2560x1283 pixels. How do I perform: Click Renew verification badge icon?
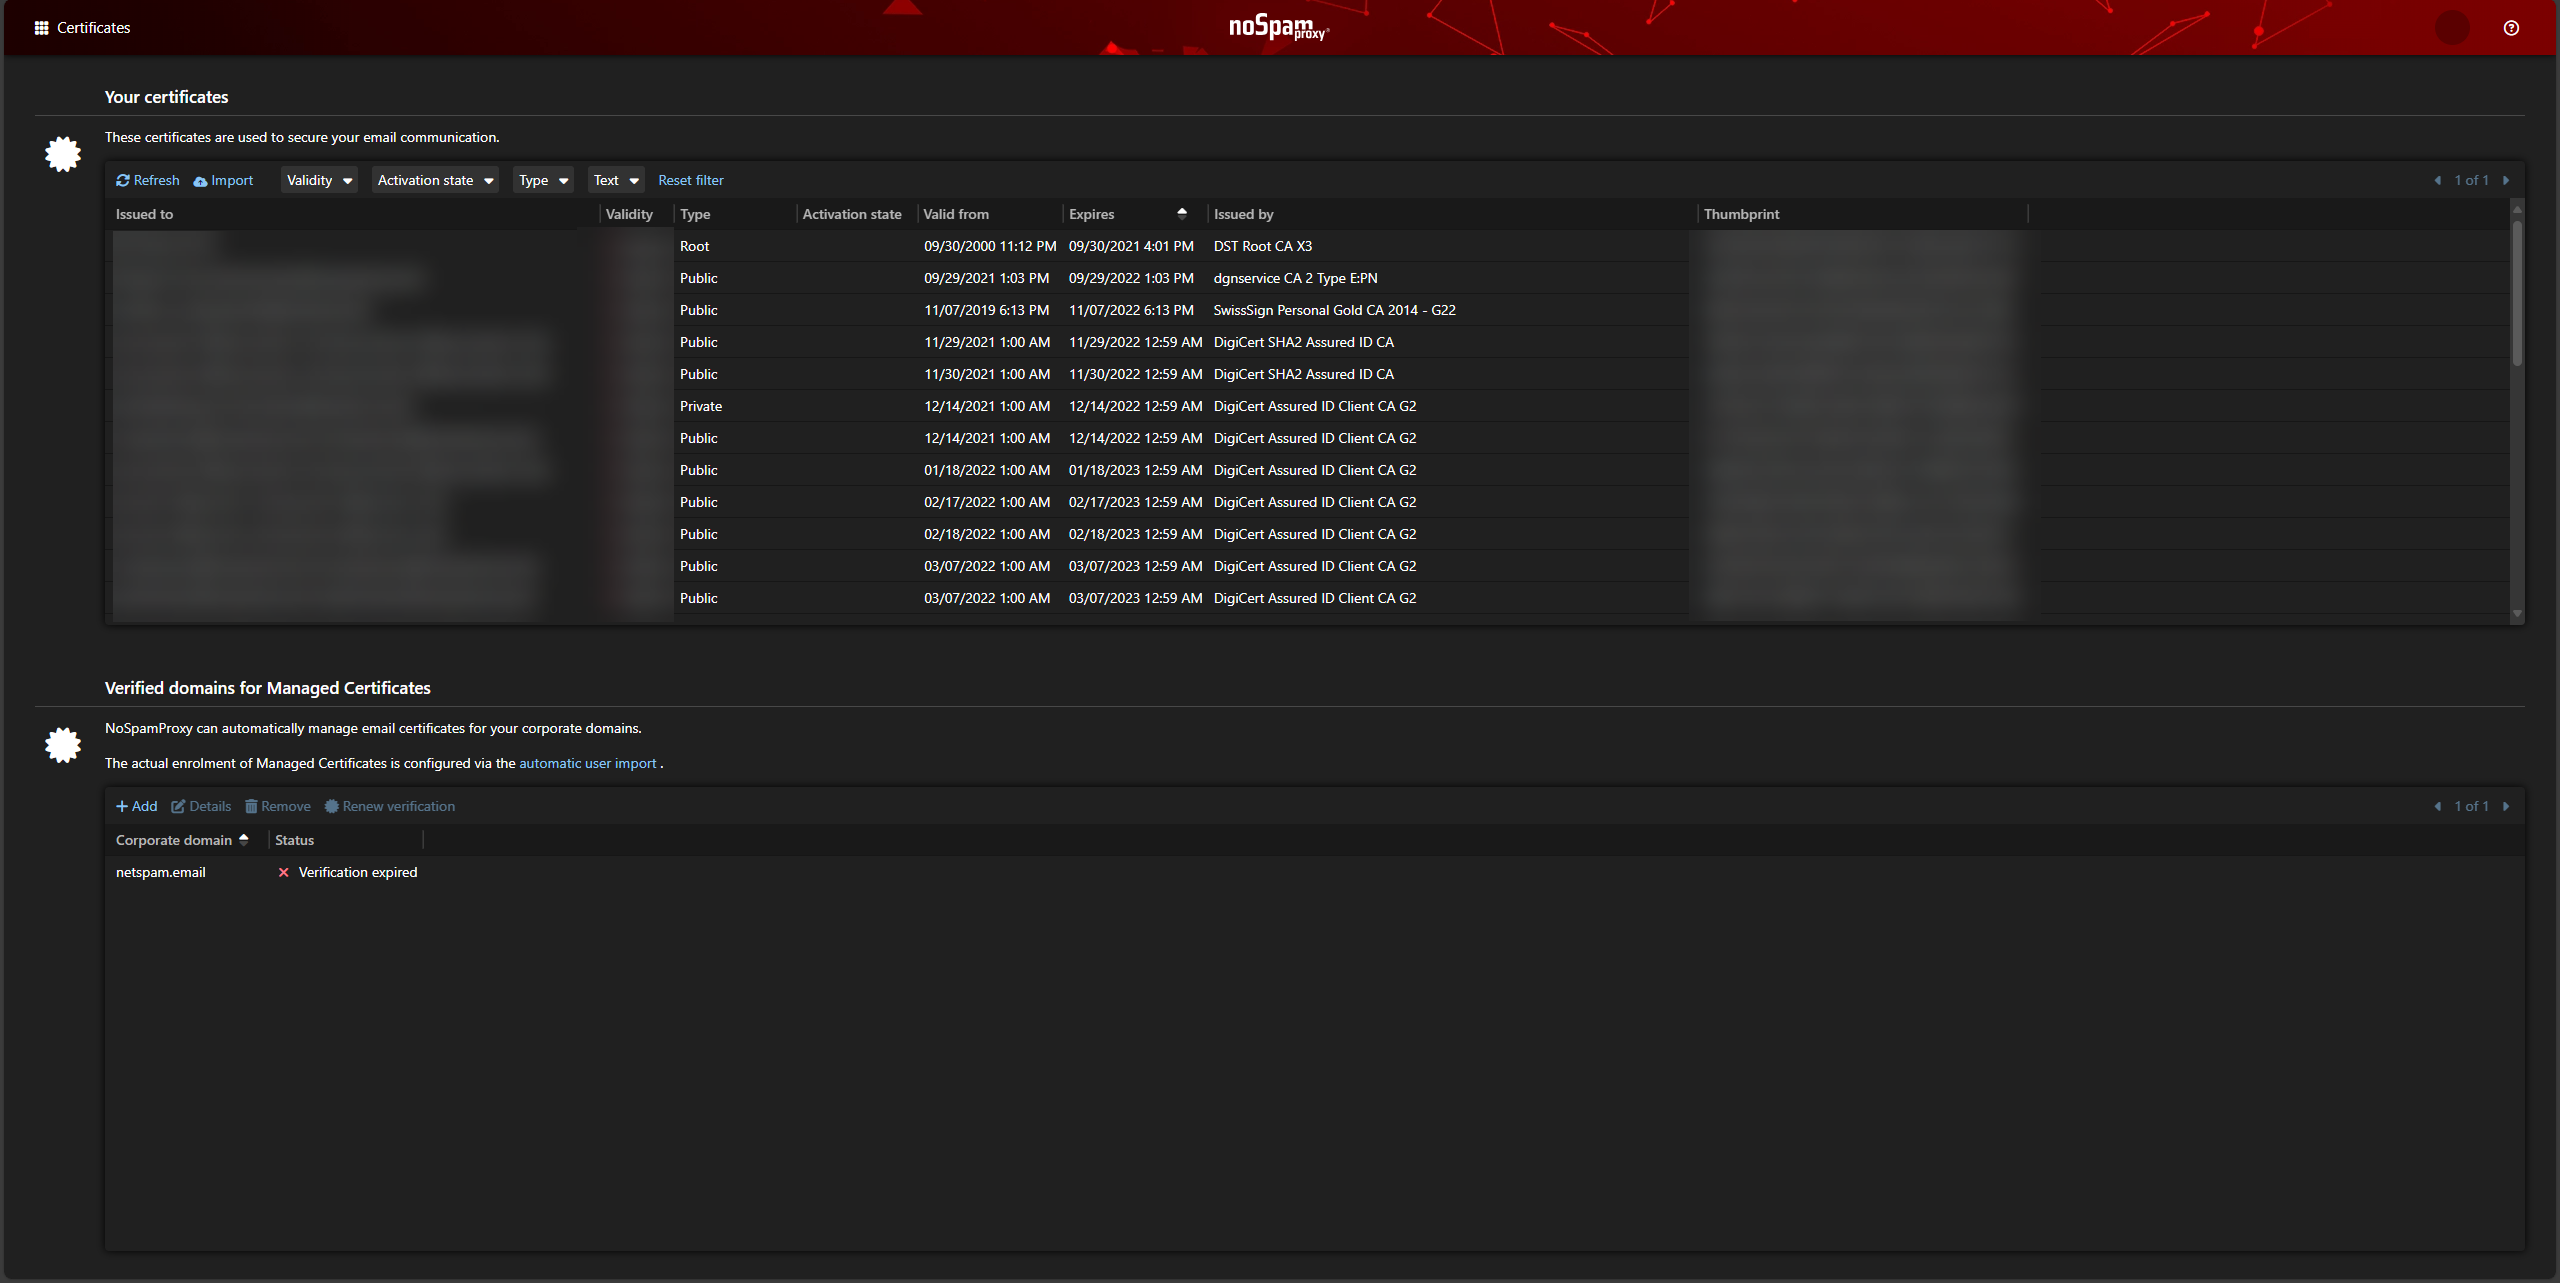pyautogui.click(x=332, y=807)
